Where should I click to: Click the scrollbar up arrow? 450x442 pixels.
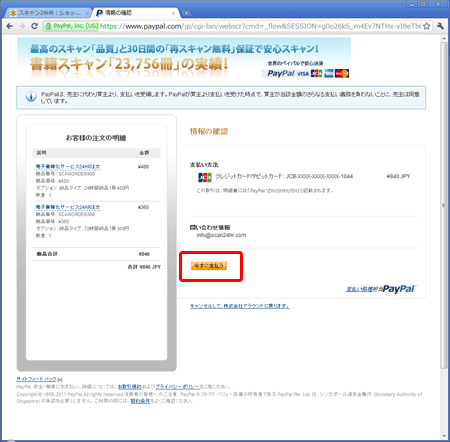click(x=444, y=39)
